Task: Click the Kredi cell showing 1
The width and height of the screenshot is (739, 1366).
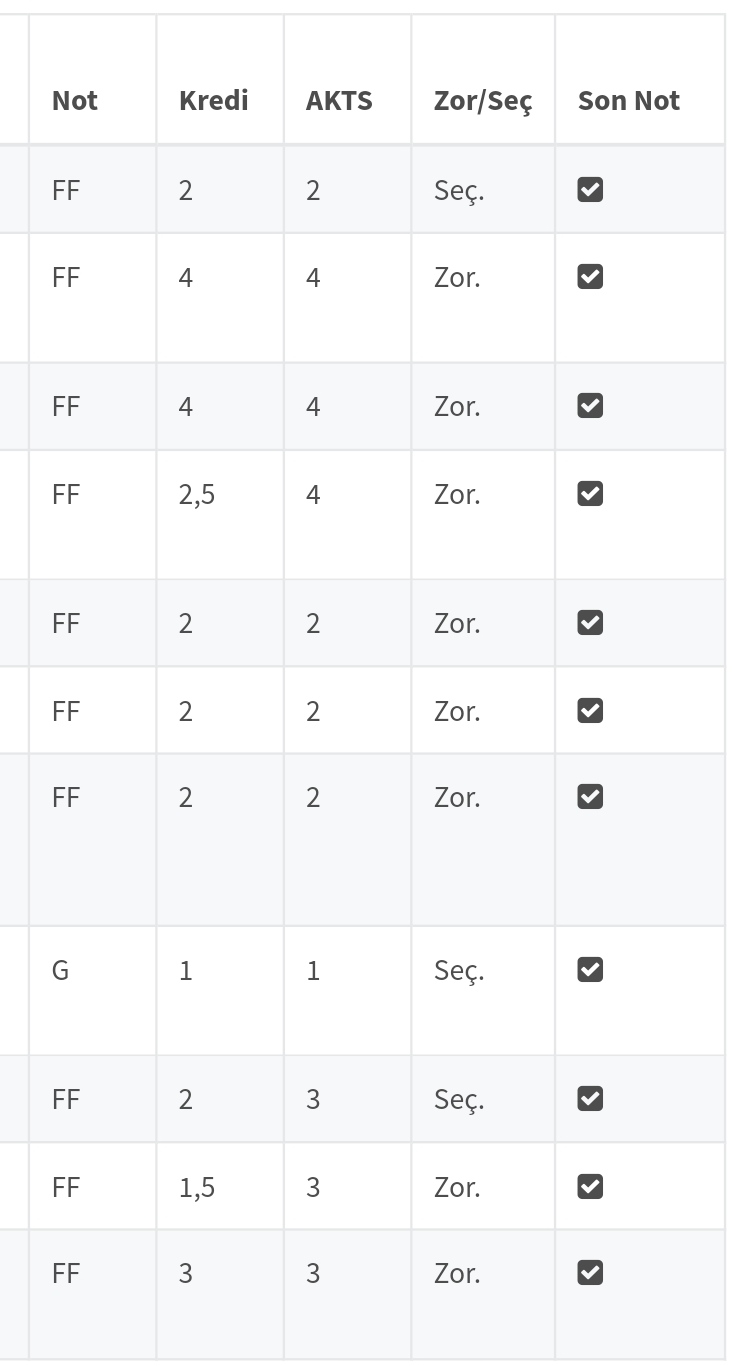Action: click(186, 970)
